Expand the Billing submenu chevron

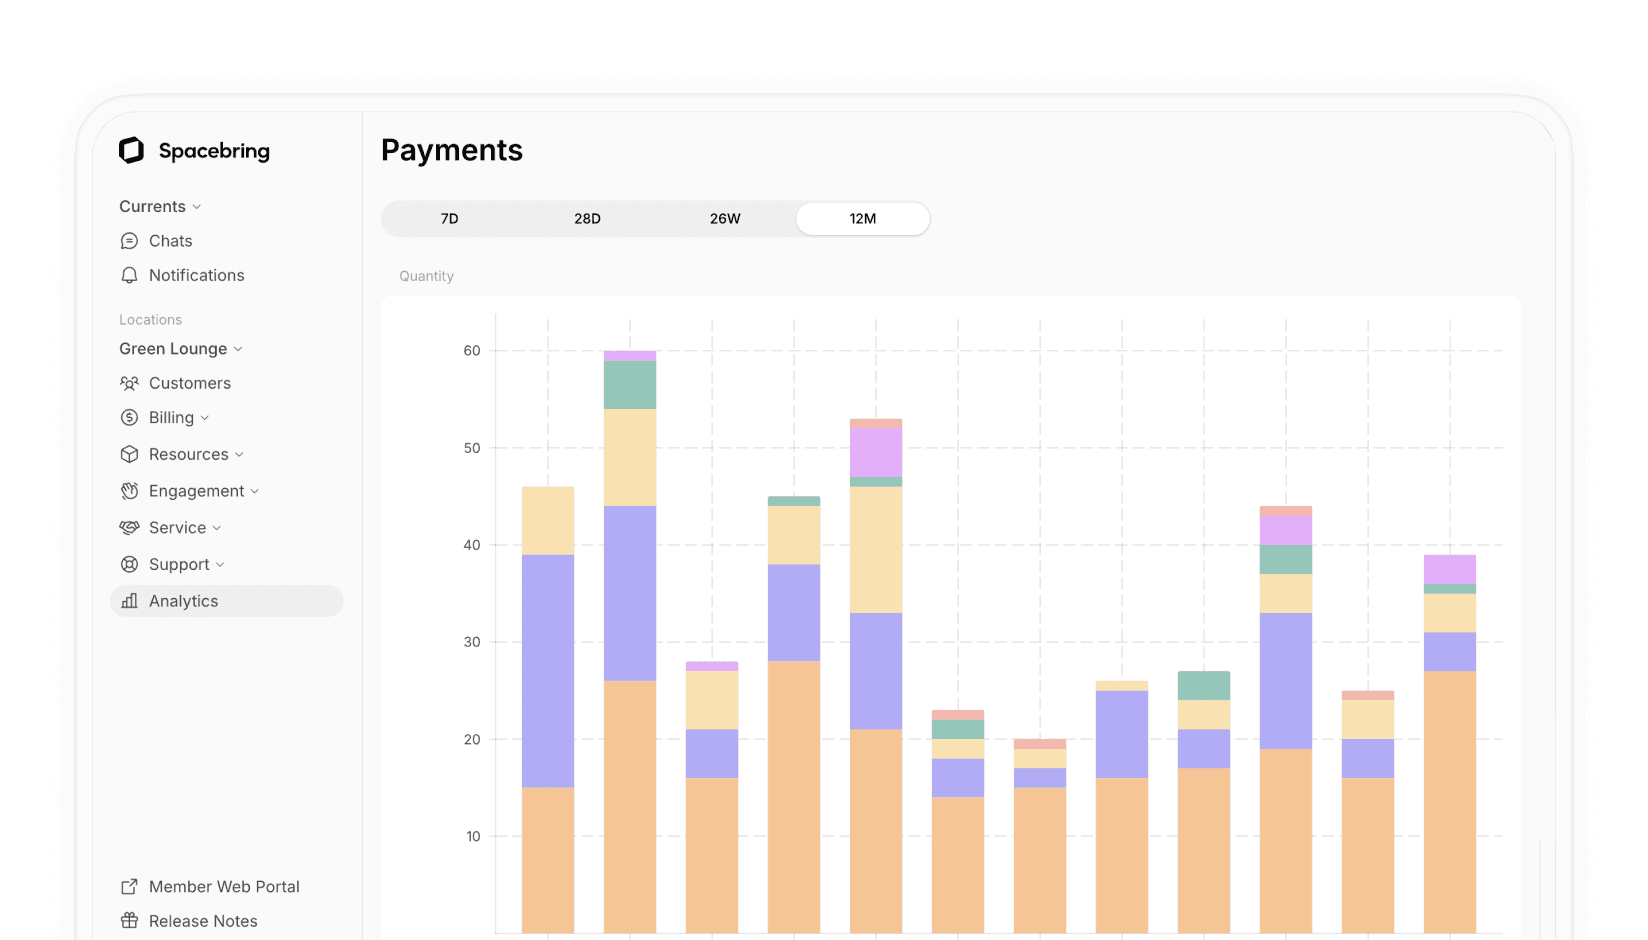(x=205, y=417)
